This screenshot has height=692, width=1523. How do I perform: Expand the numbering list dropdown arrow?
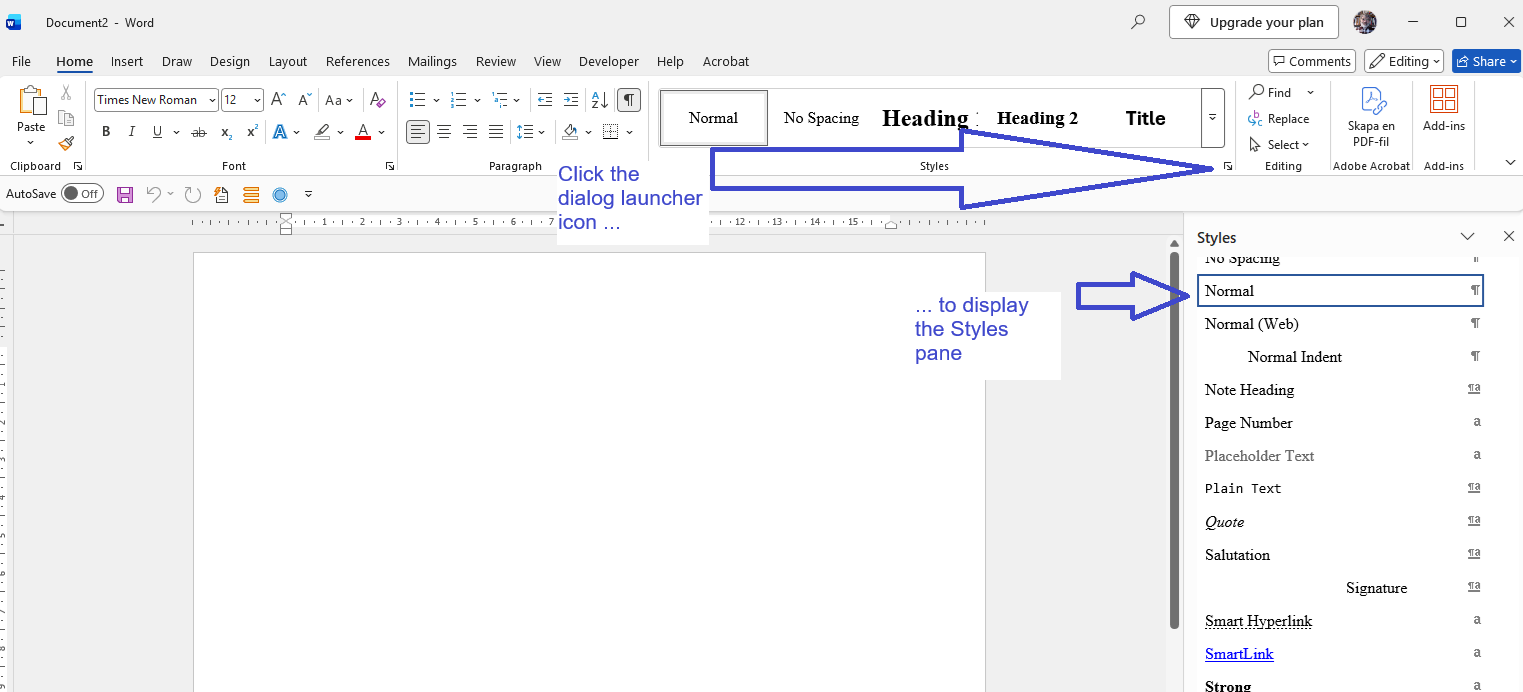click(x=477, y=100)
